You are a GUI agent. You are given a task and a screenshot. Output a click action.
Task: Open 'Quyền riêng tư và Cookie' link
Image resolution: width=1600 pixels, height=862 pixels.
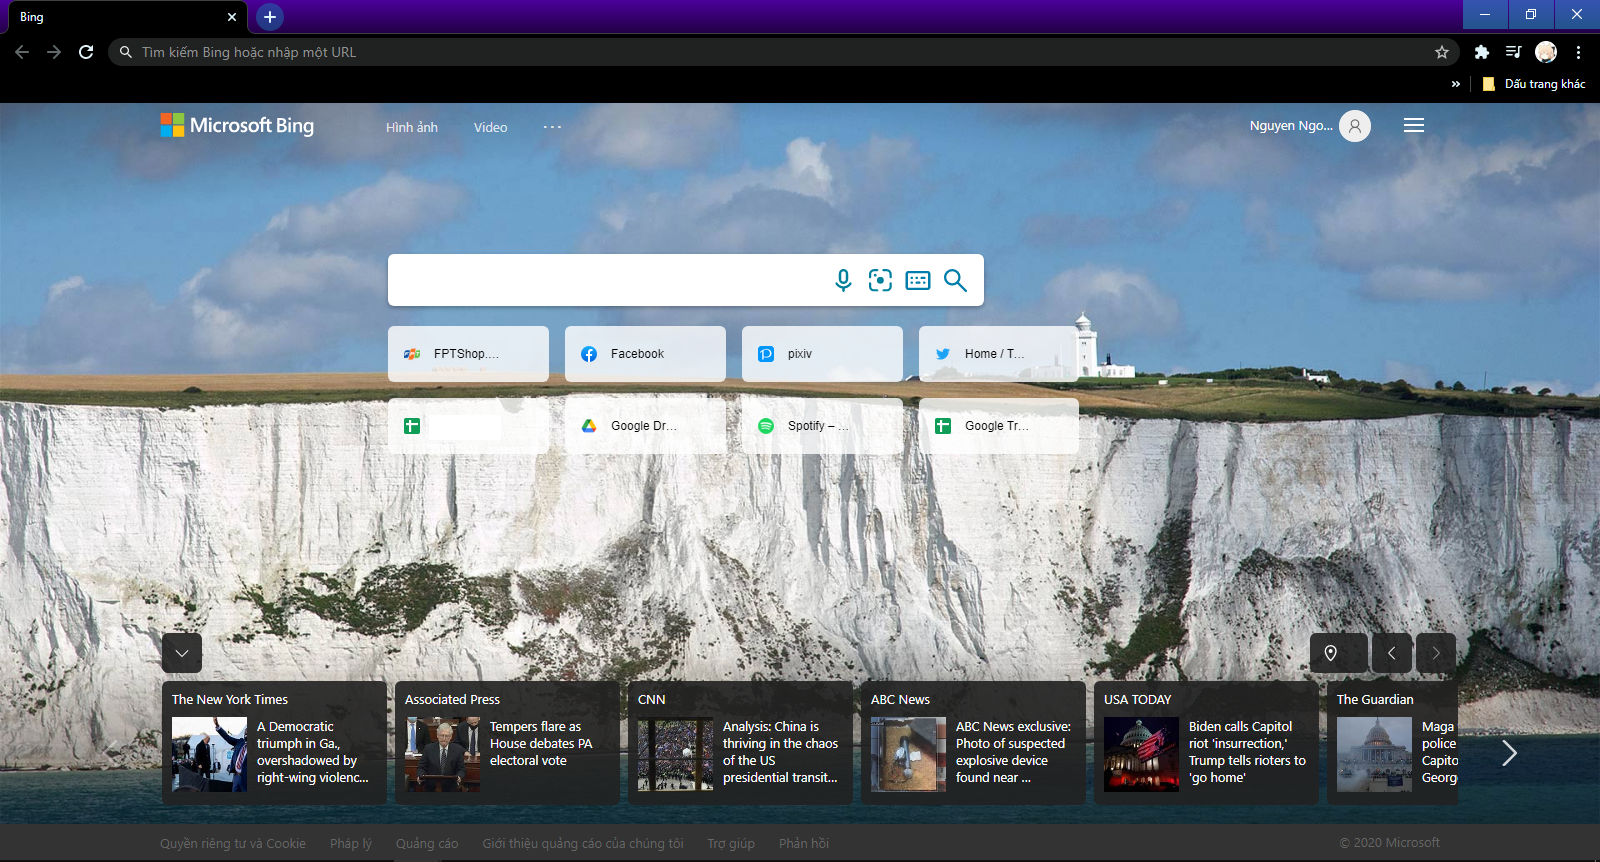pyautogui.click(x=233, y=843)
